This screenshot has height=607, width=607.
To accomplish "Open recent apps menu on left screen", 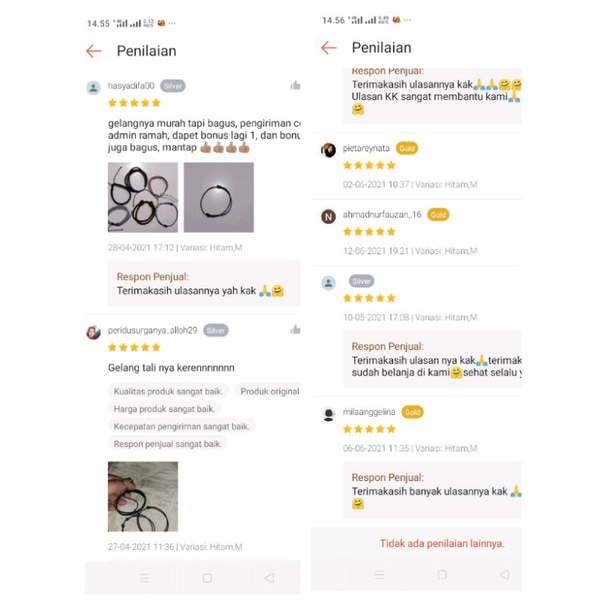I will [x=144, y=578].
